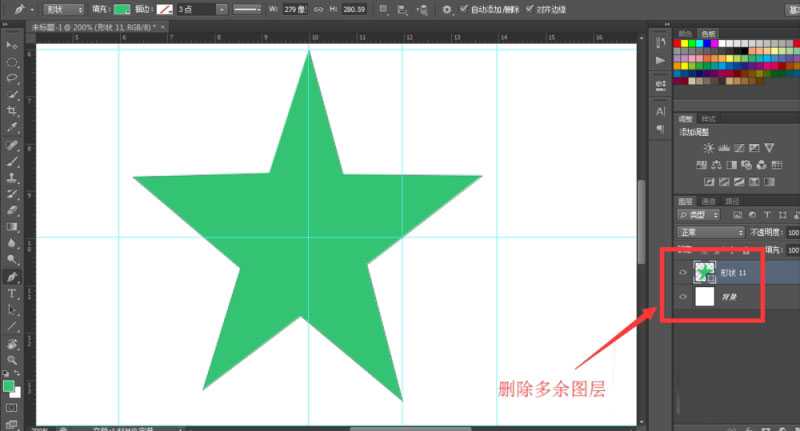Switch to the 色板 swatches tab
This screenshot has height=431, width=800.
[708, 34]
